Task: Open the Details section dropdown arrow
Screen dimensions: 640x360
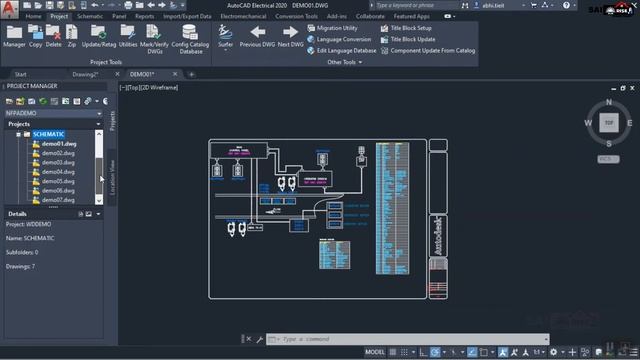Action: [98, 214]
